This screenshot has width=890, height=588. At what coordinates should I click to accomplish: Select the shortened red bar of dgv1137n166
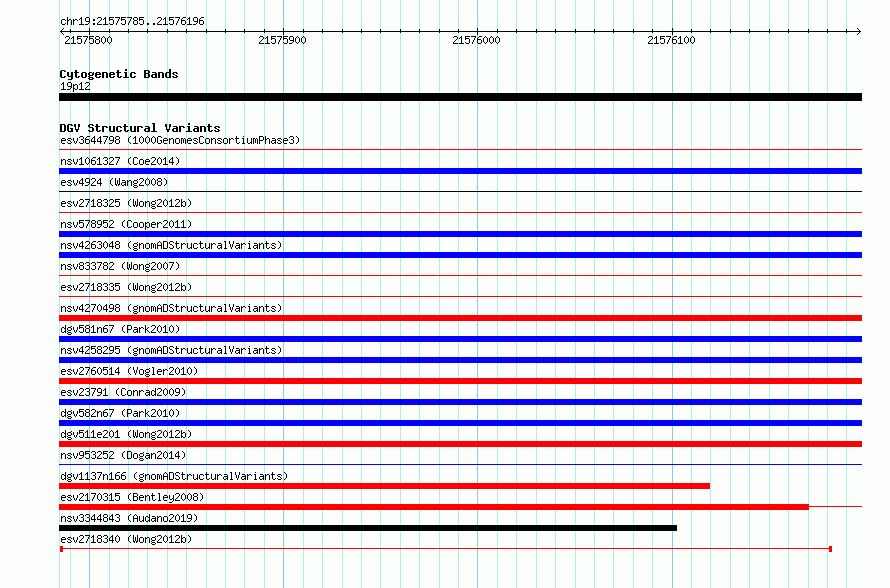[384, 486]
